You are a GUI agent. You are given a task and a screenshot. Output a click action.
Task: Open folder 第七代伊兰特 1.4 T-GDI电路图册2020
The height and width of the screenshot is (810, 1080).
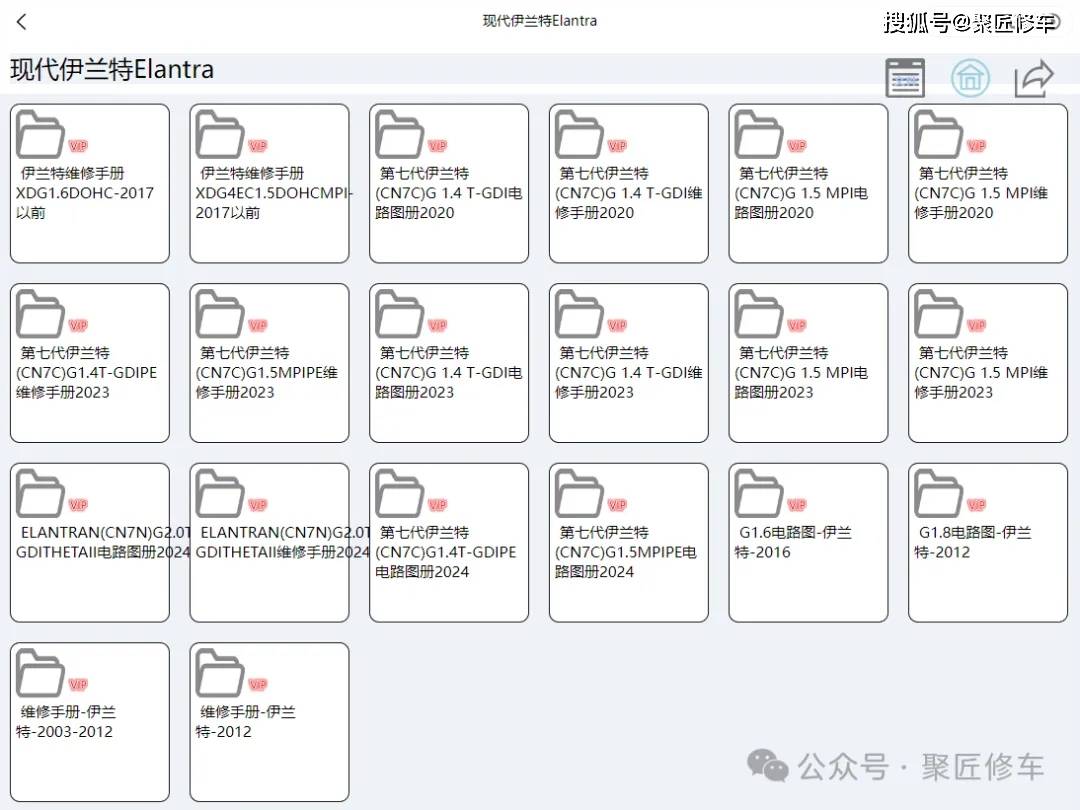[x=449, y=184]
